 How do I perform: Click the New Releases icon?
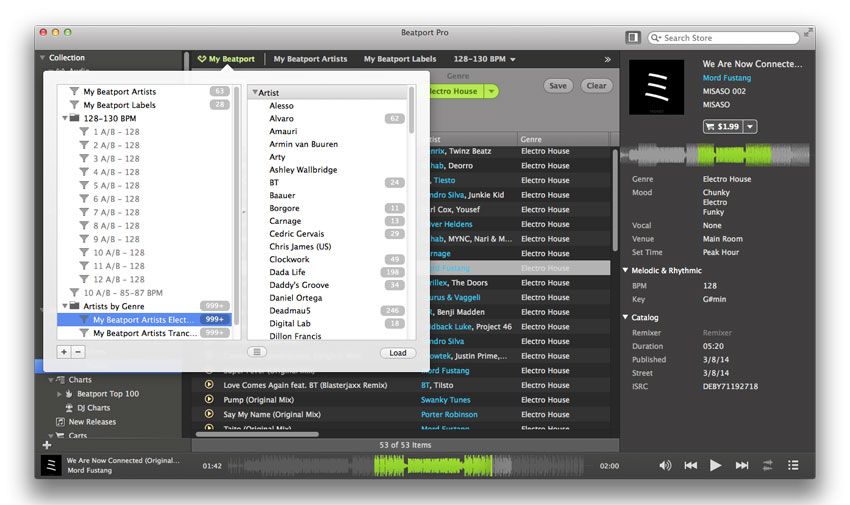click(60, 422)
